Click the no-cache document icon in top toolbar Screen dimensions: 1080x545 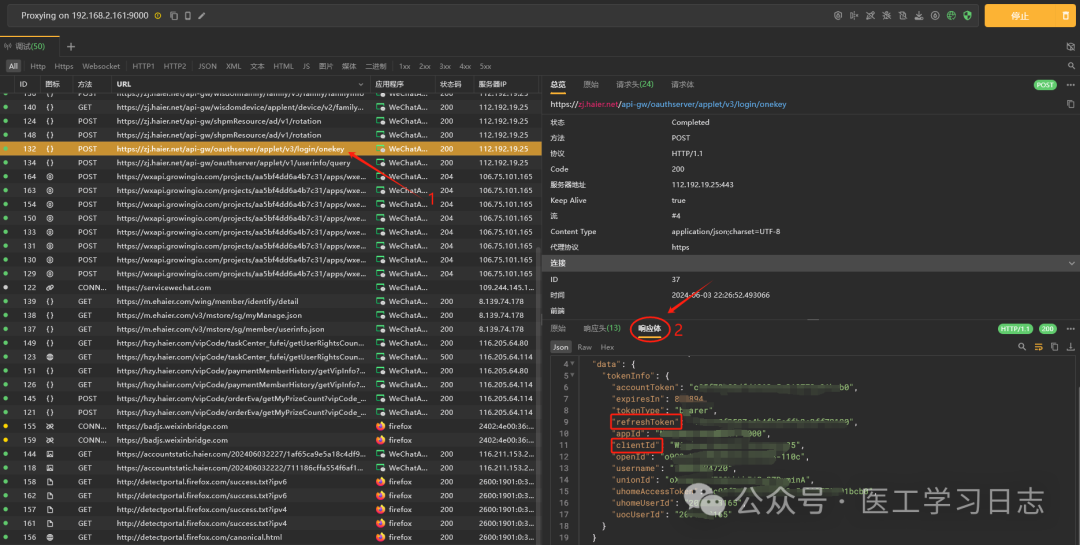coord(902,15)
